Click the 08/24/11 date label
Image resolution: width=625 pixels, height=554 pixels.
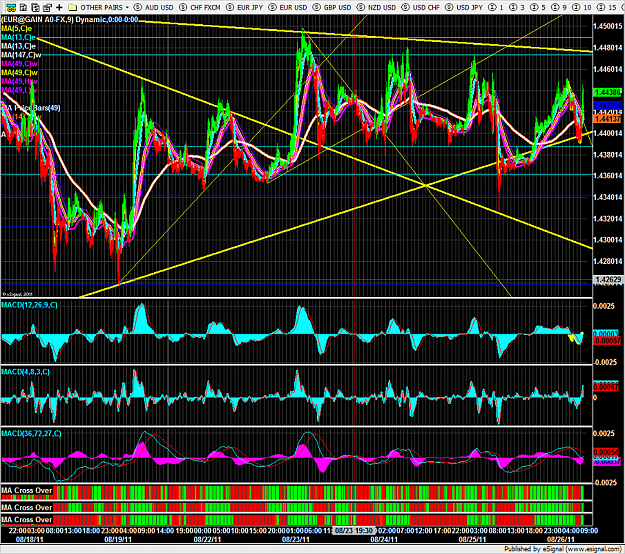click(x=384, y=539)
